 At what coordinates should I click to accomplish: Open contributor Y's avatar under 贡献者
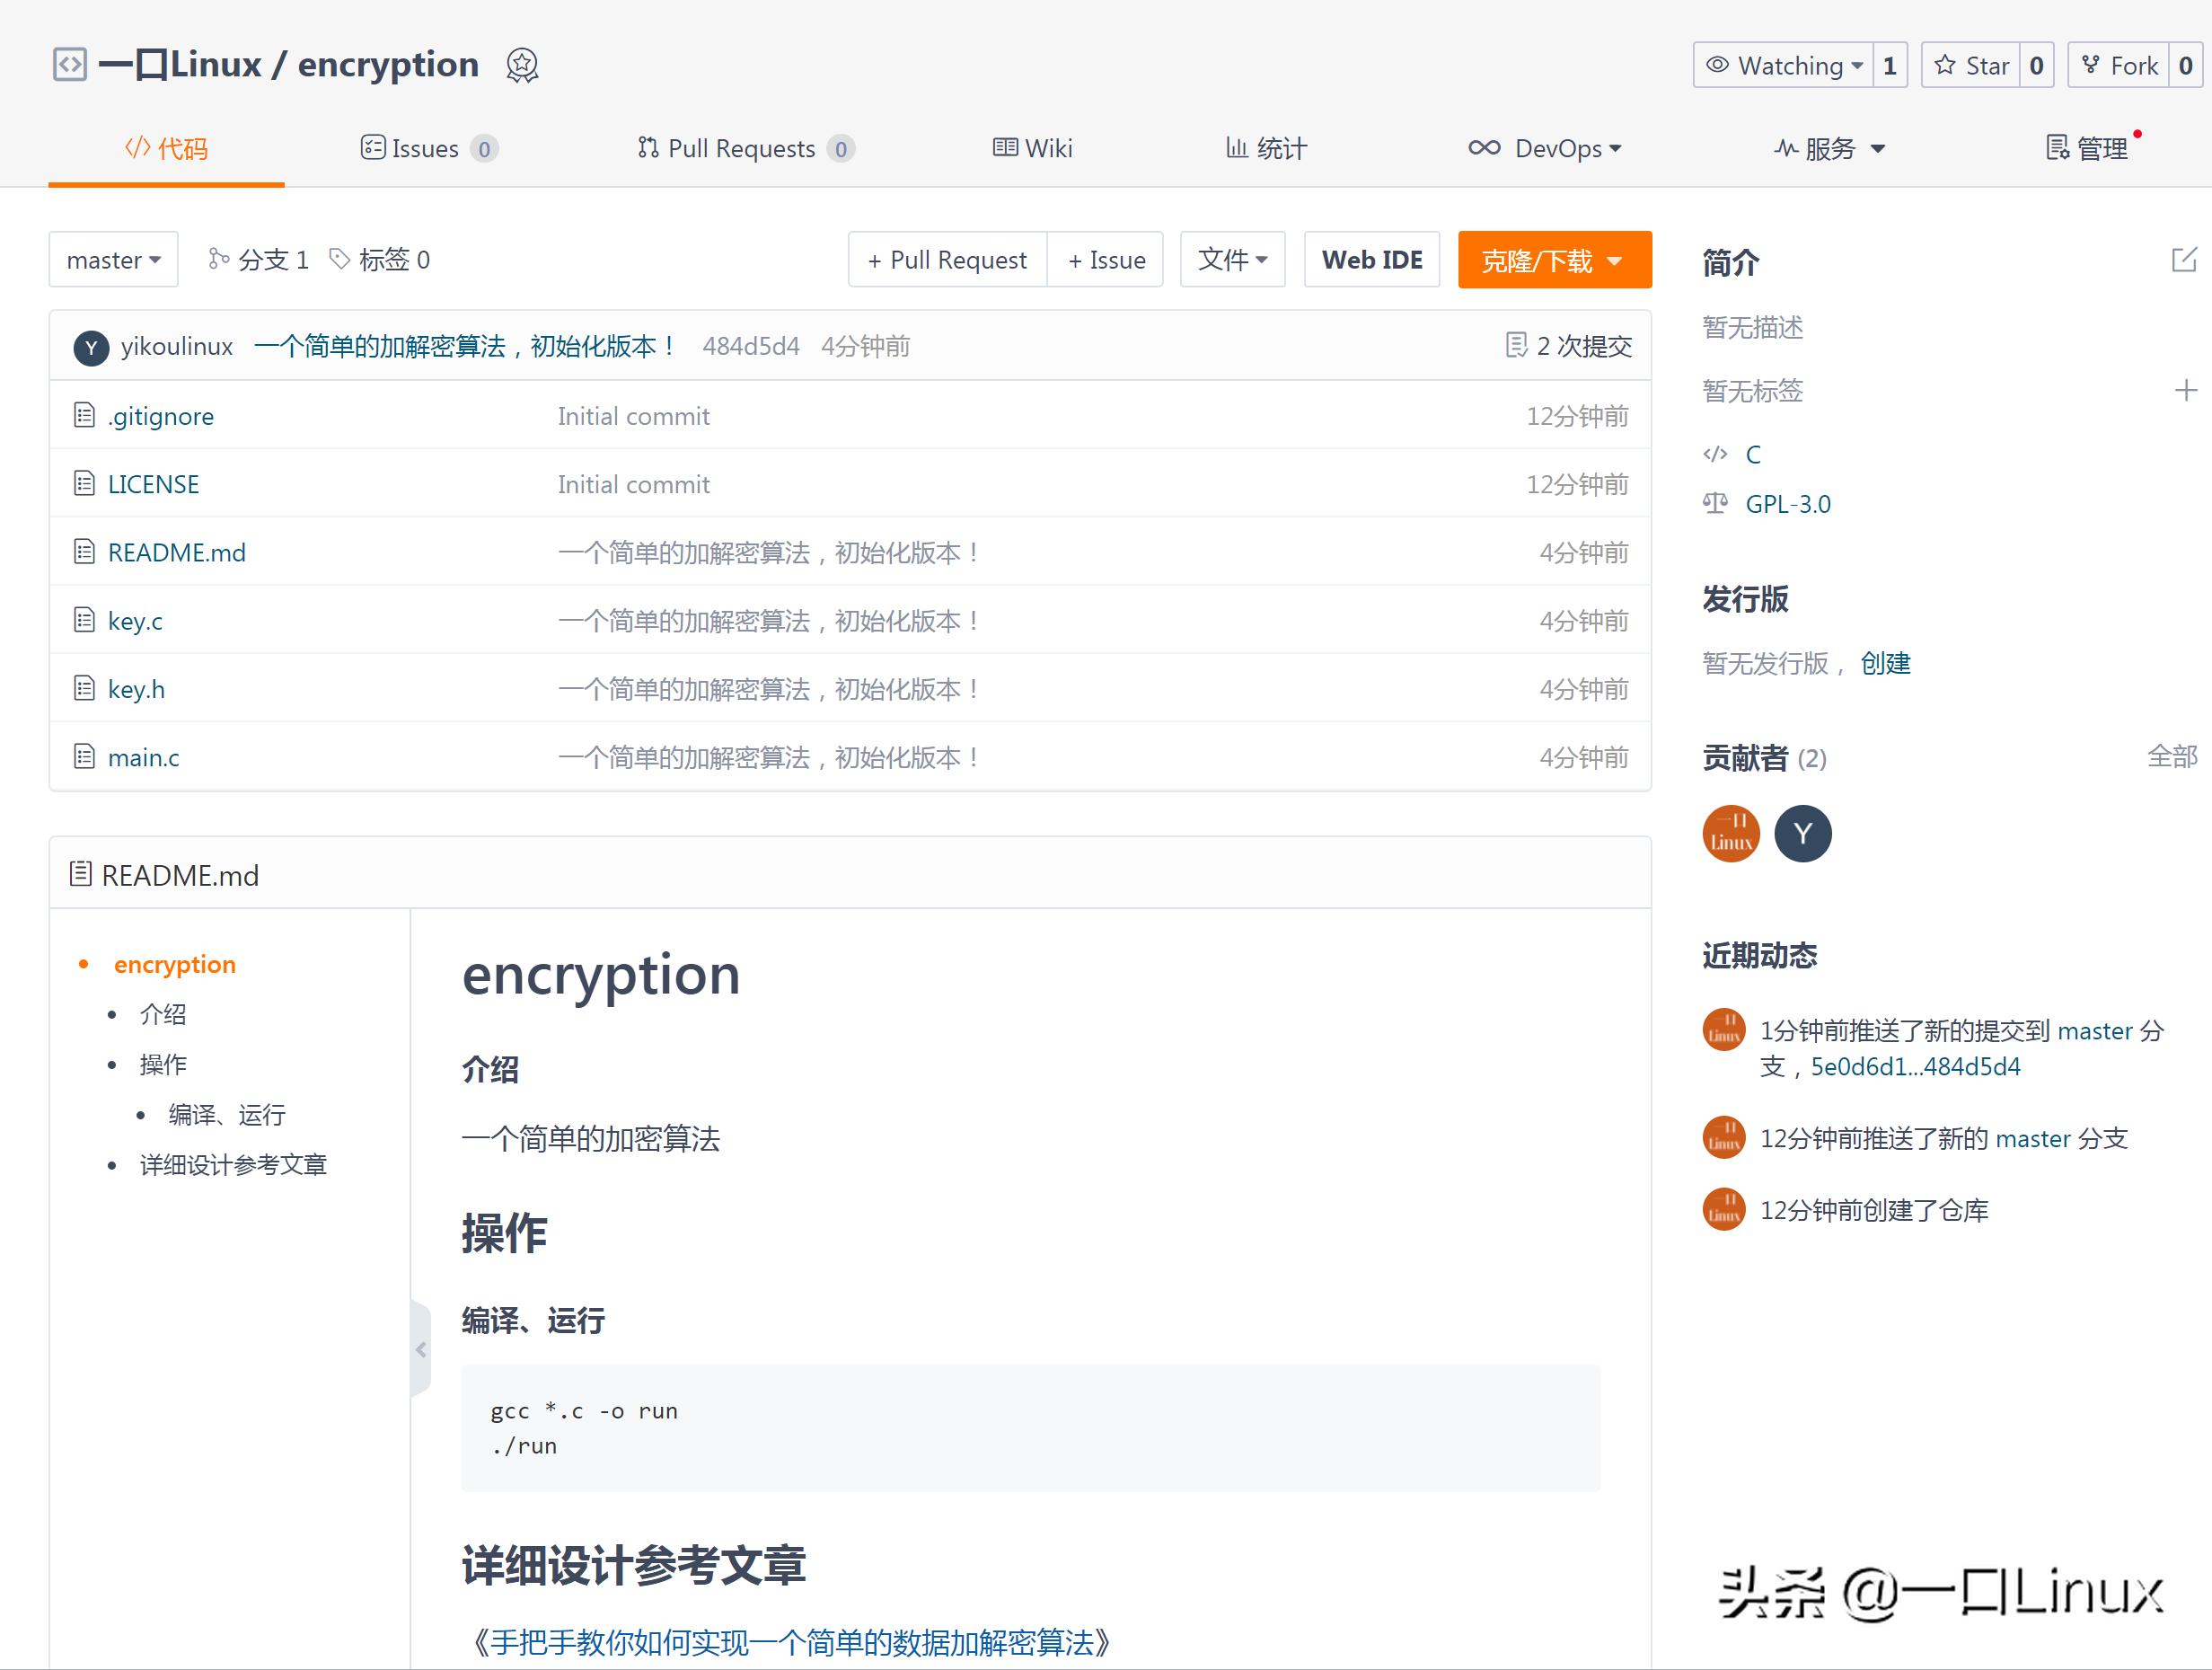coord(1803,833)
